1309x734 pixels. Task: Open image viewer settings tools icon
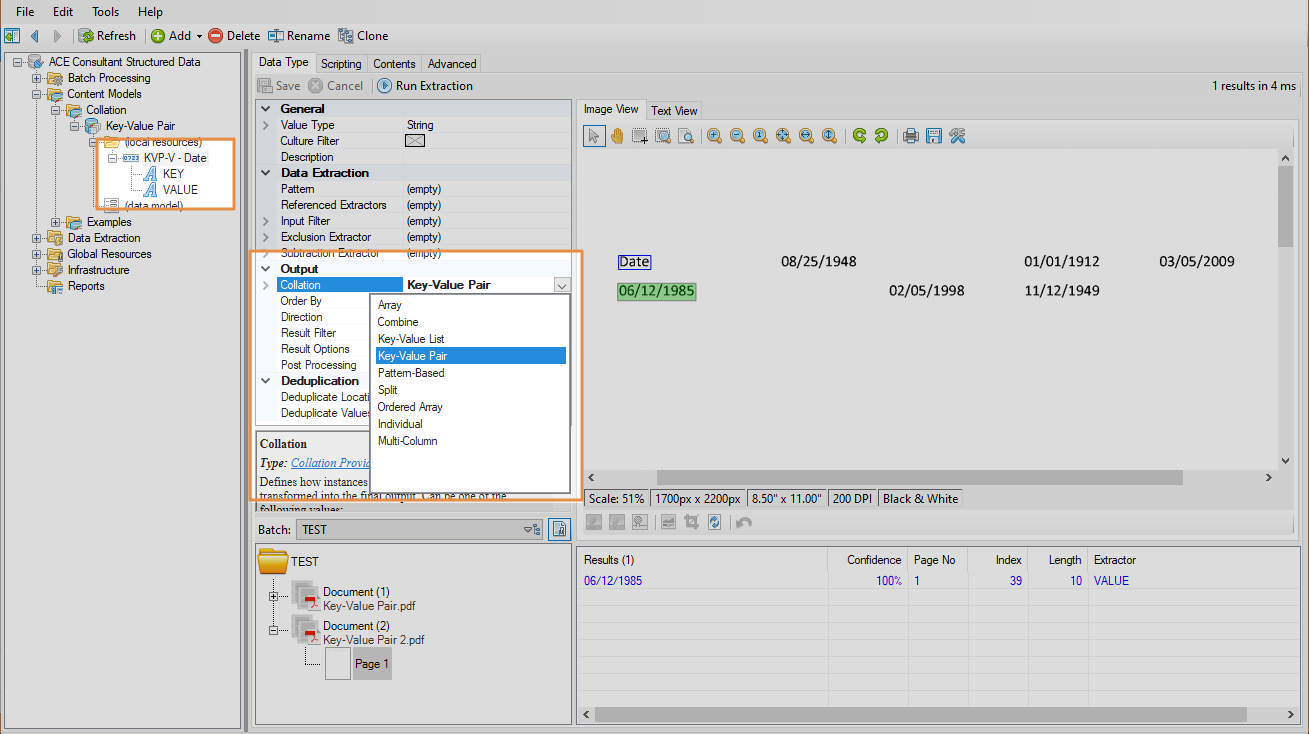(957, 136)
